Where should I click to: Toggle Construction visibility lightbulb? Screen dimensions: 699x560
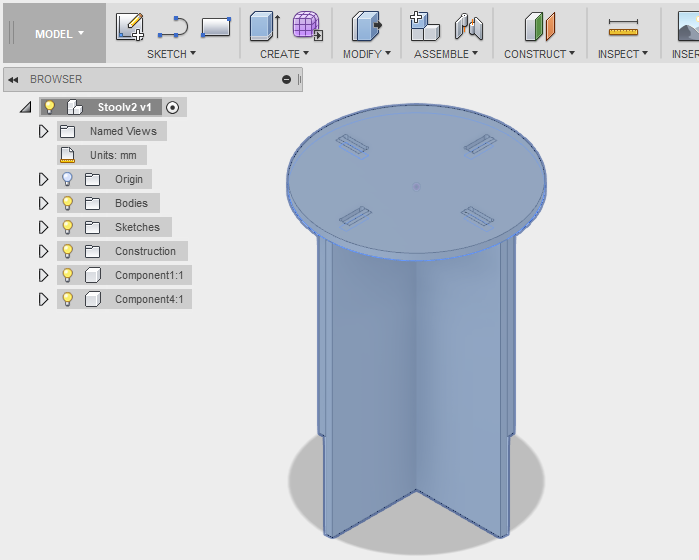pyautogui.click(x=67, y=251)
